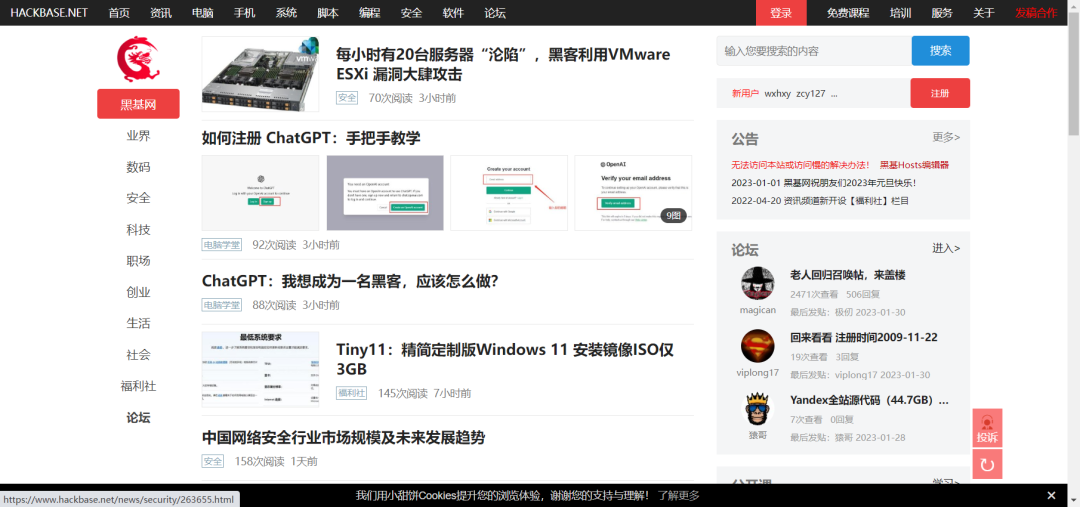1080x507 pixels.
Task: Open 软件 in top navigation
Action: point(453,12)
